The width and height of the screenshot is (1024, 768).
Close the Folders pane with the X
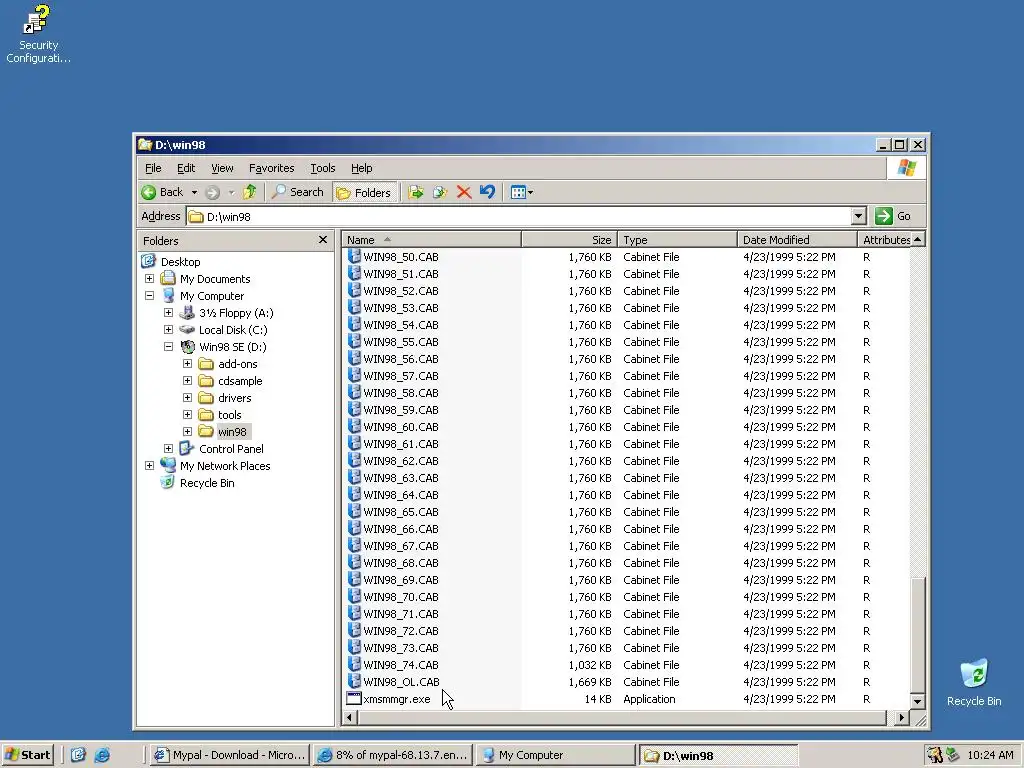coord(323,240)
